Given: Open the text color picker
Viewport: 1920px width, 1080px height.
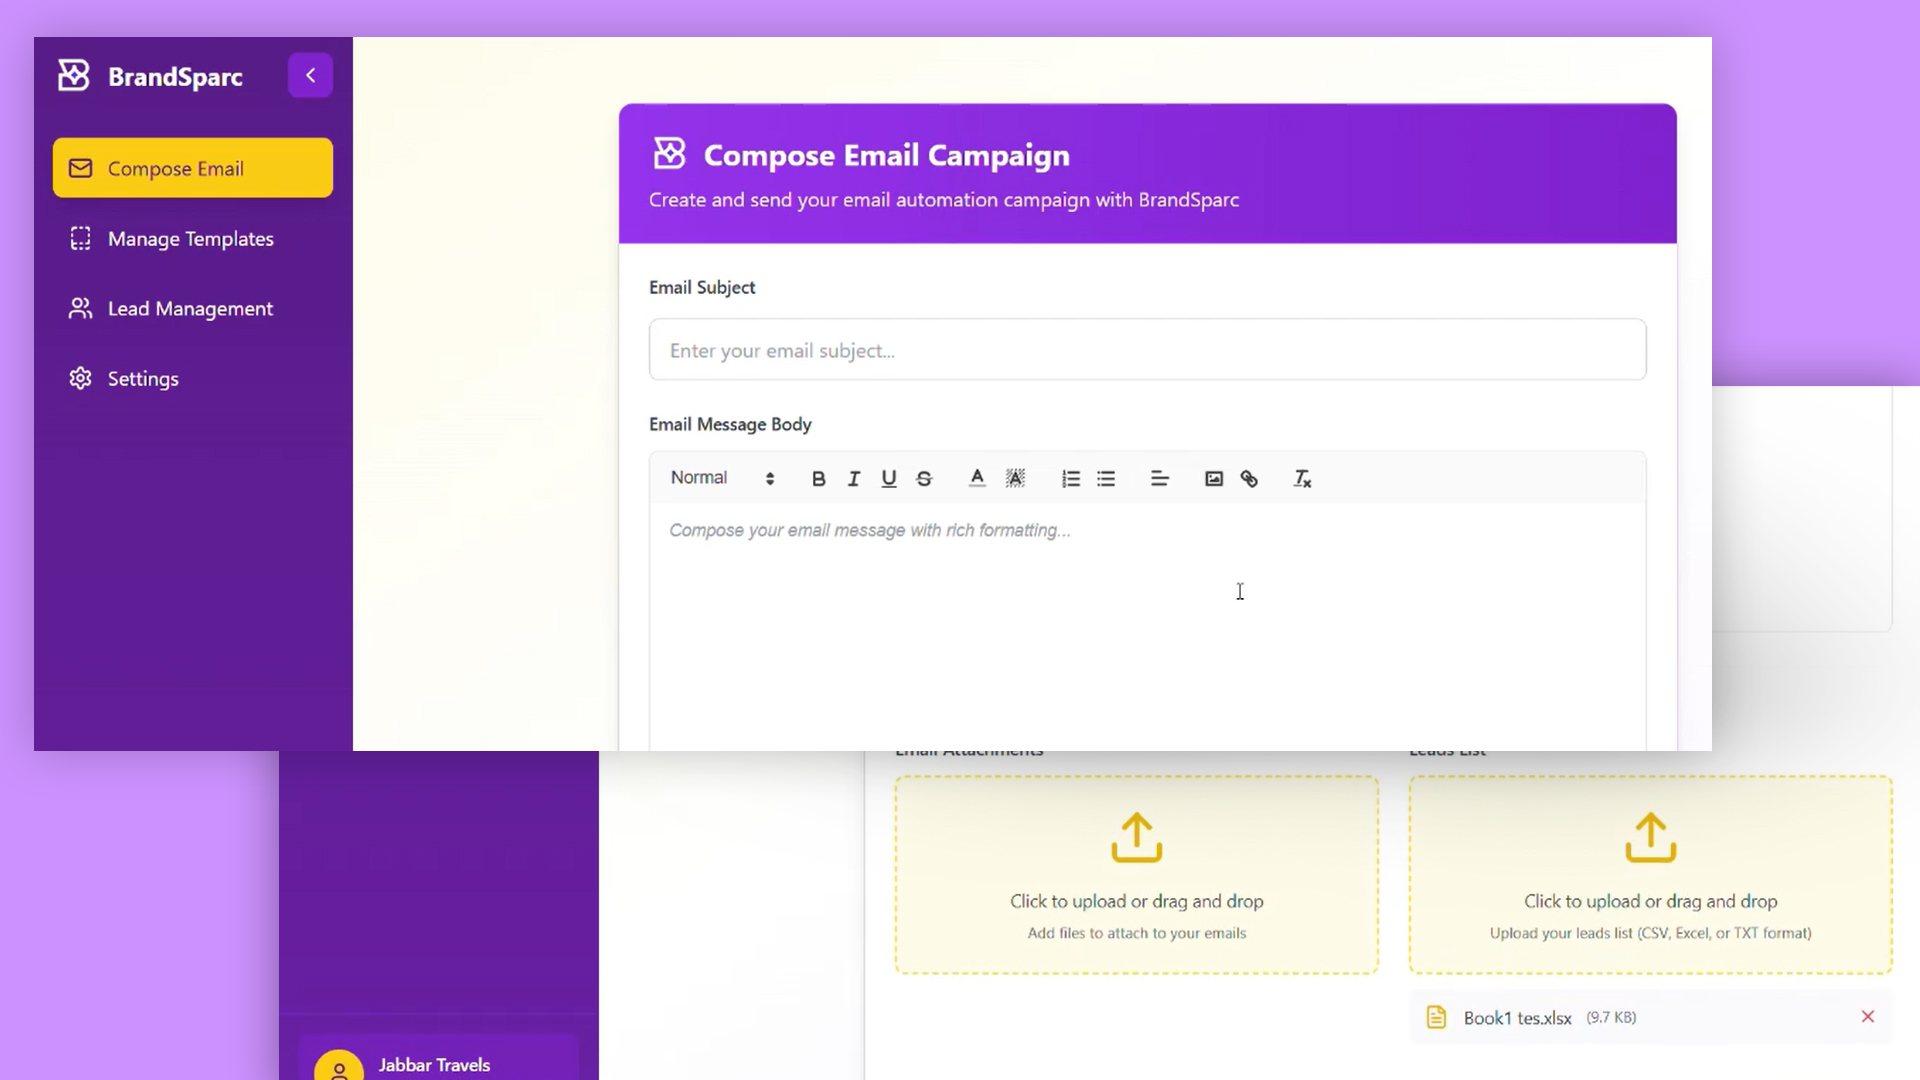Looking at the screenshot, I should [x=977, y=478].
